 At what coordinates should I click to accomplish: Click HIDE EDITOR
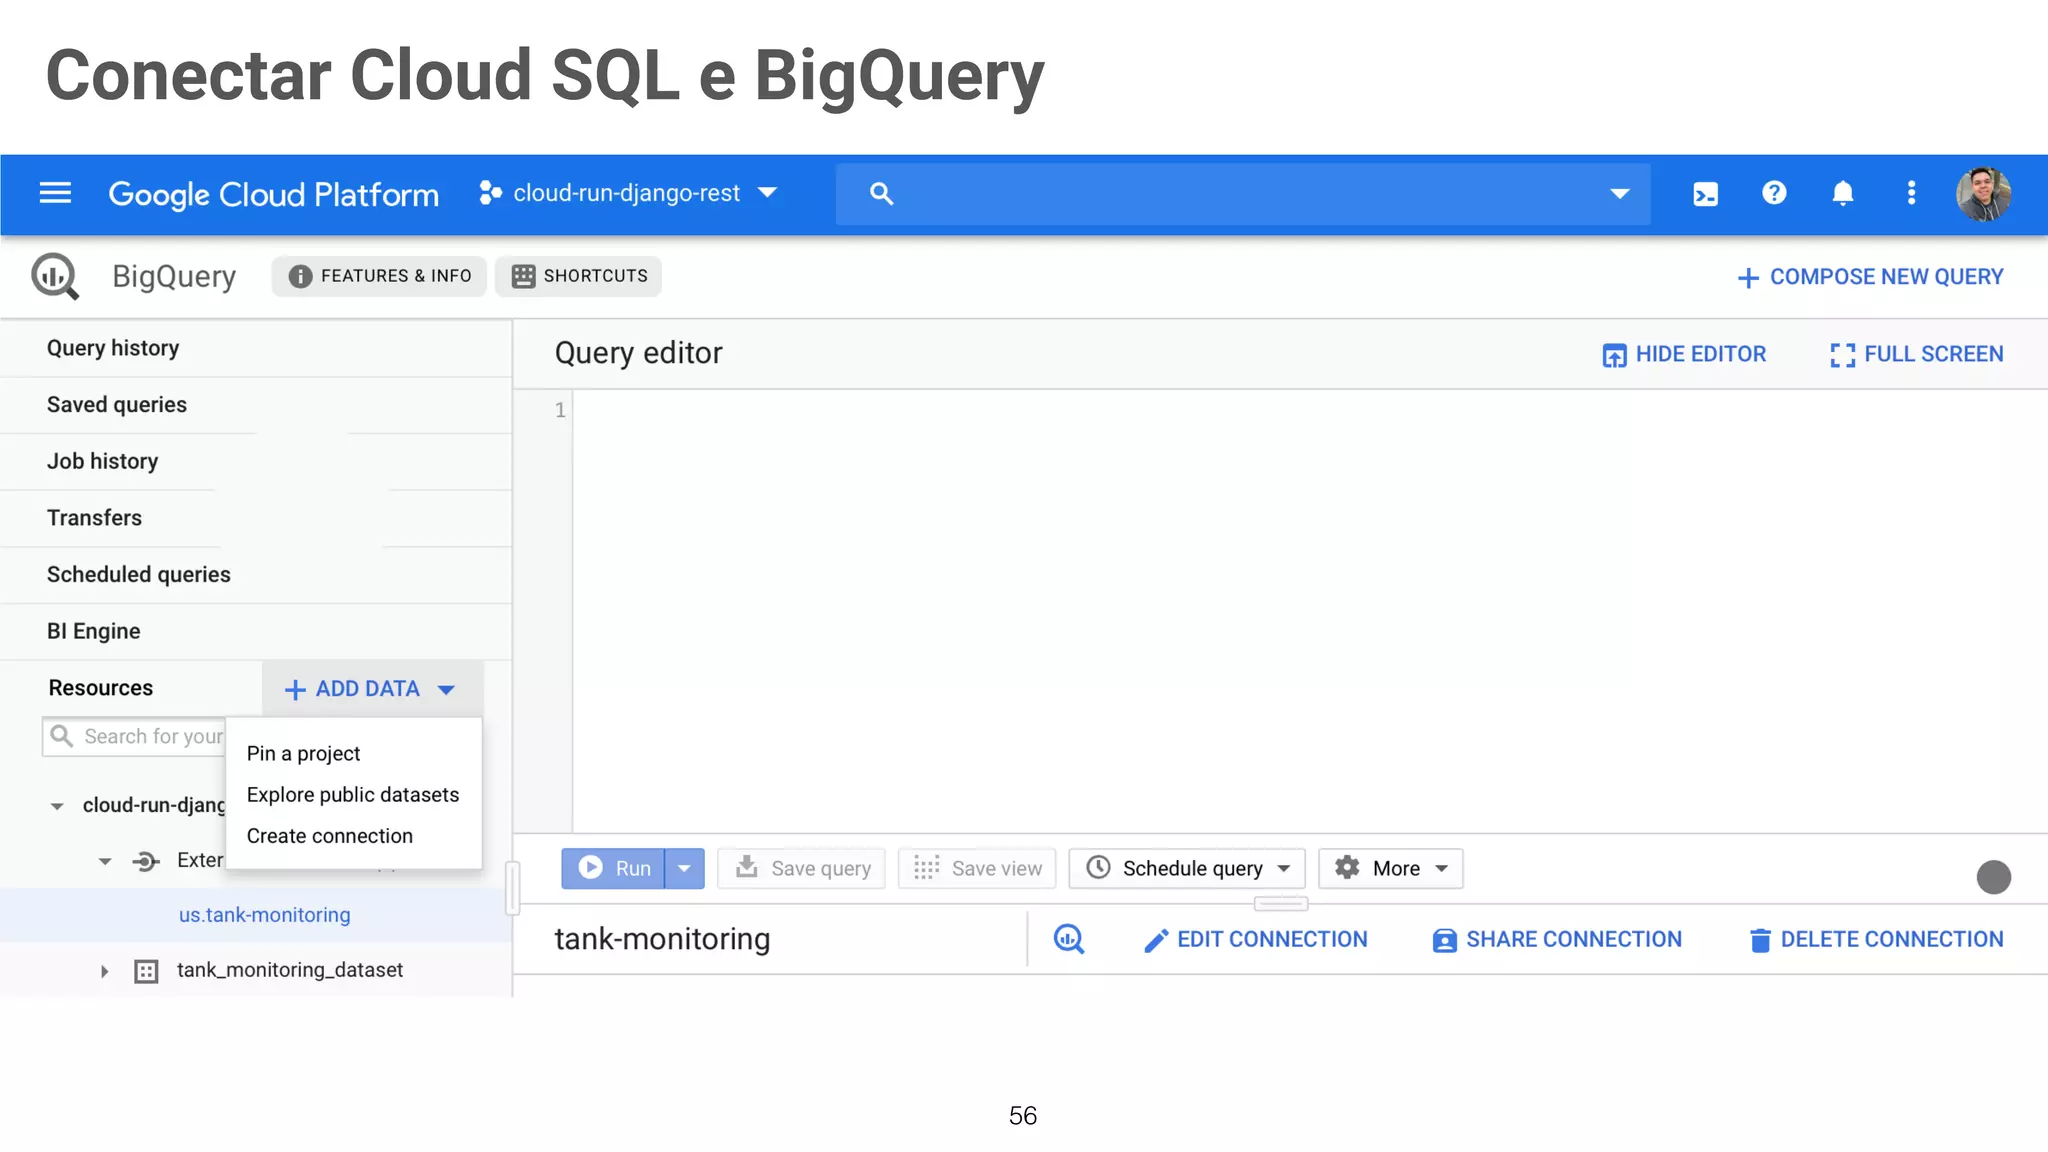[x=1684, y=354]
